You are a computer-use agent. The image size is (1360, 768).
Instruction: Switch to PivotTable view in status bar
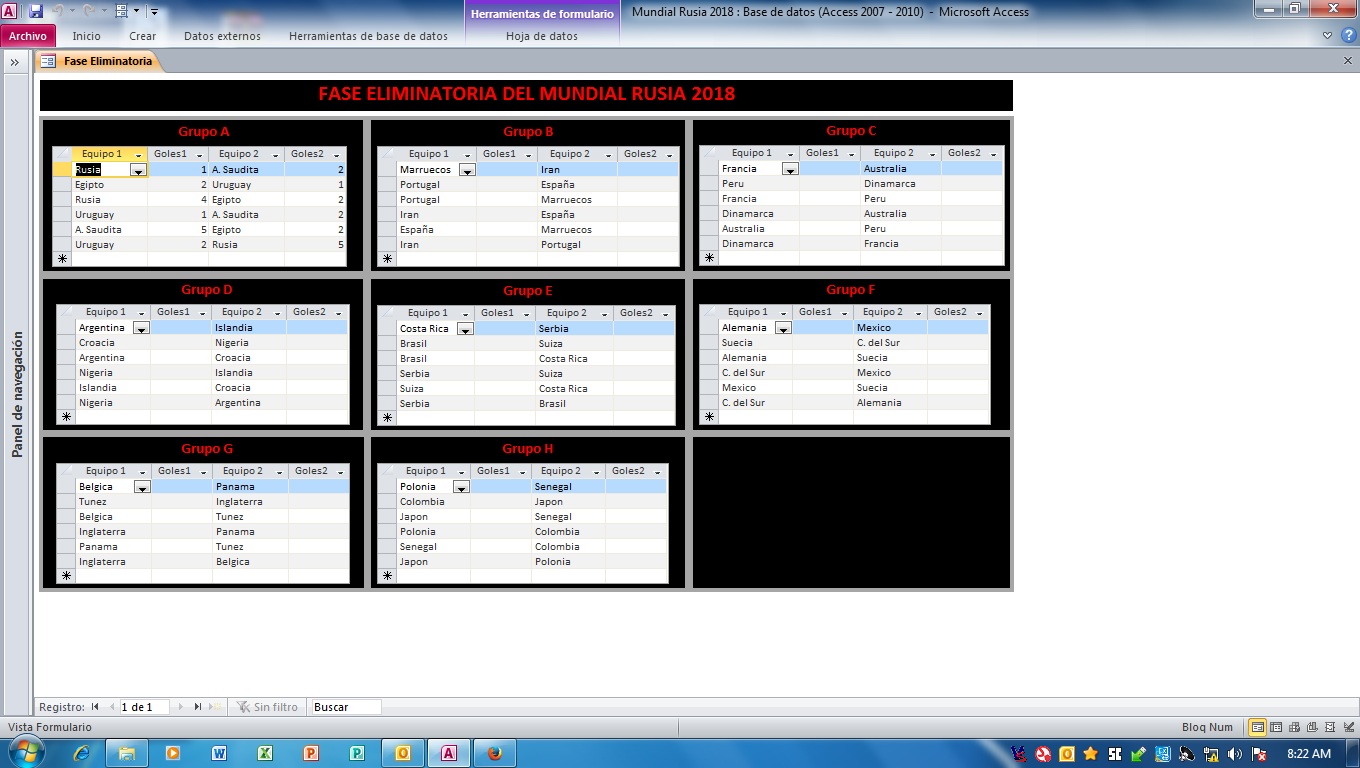1295,727
